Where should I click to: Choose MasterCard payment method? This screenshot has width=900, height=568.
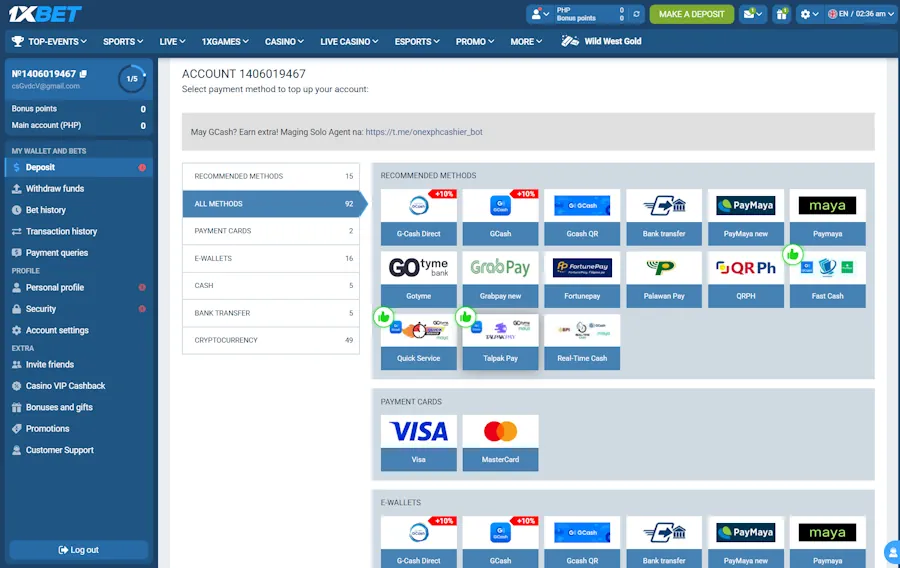pos(500,442)
